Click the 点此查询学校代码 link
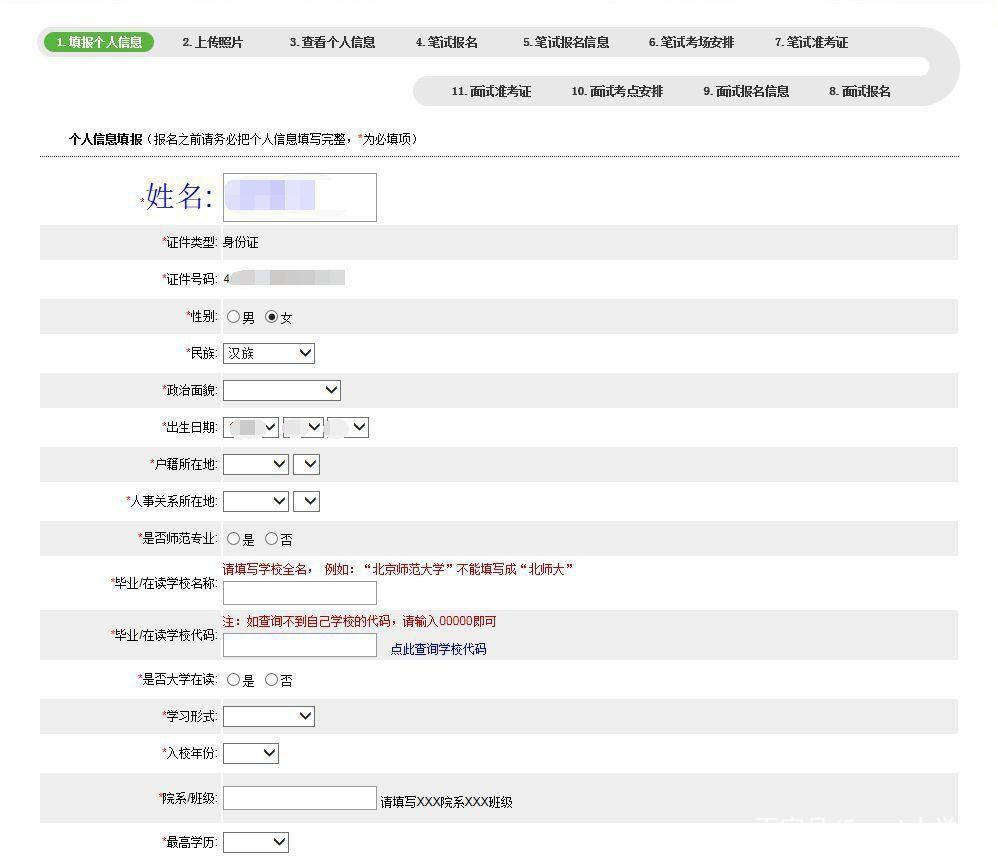Viewport: 998px width, 856px height. click(438, 649)
